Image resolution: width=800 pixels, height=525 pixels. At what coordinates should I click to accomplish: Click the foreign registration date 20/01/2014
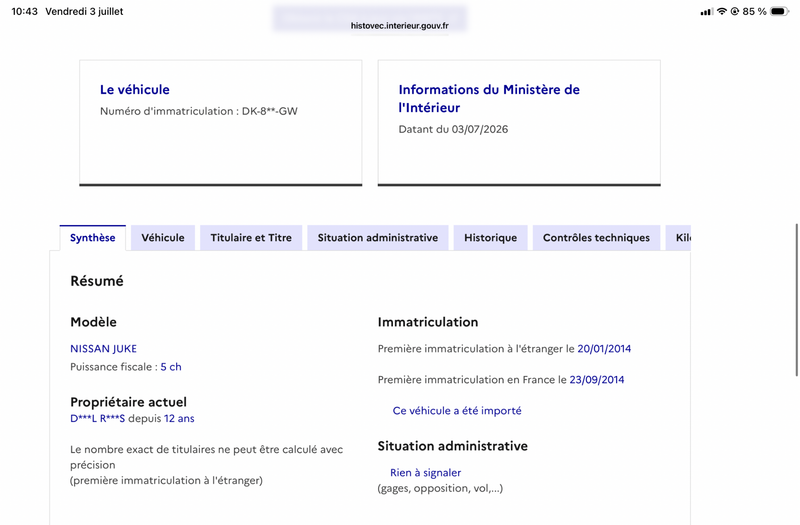tap(604, 349)
